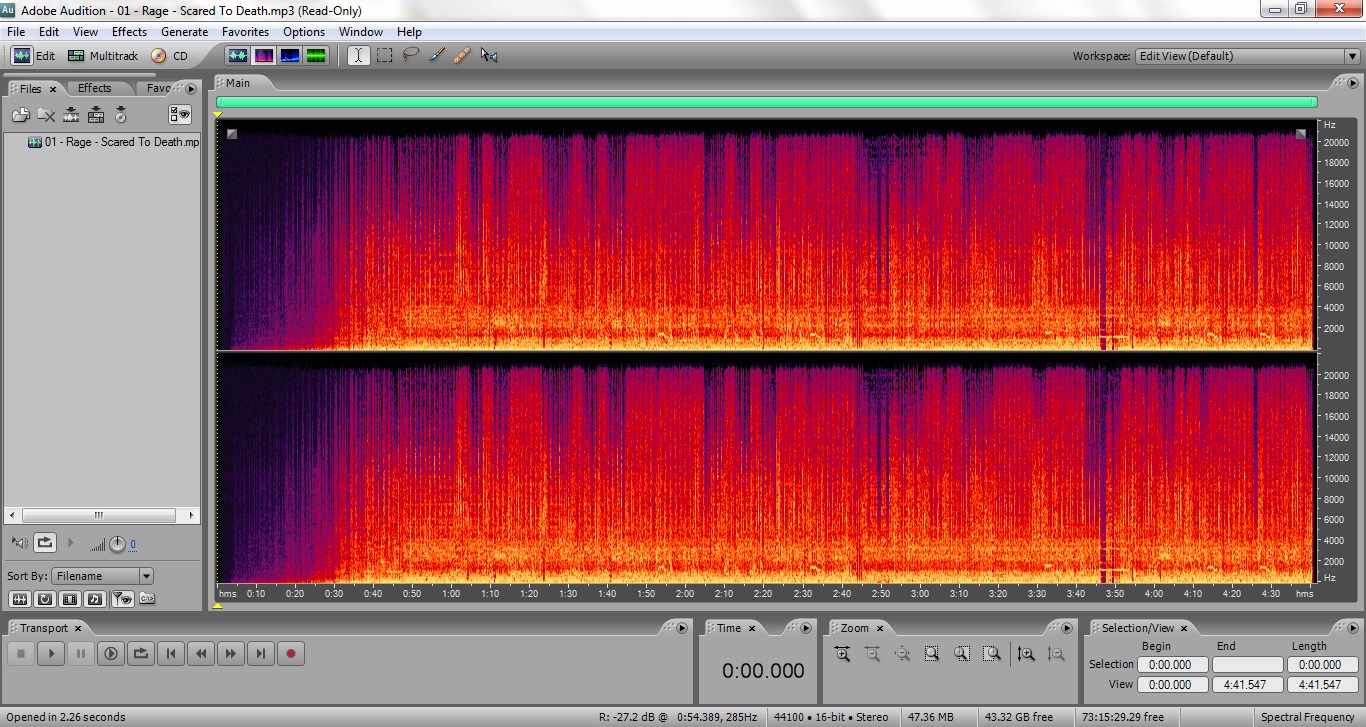Screen dimensions: 1366x727
Task: Switch to Waveform display view
Action: pos(238,56)
